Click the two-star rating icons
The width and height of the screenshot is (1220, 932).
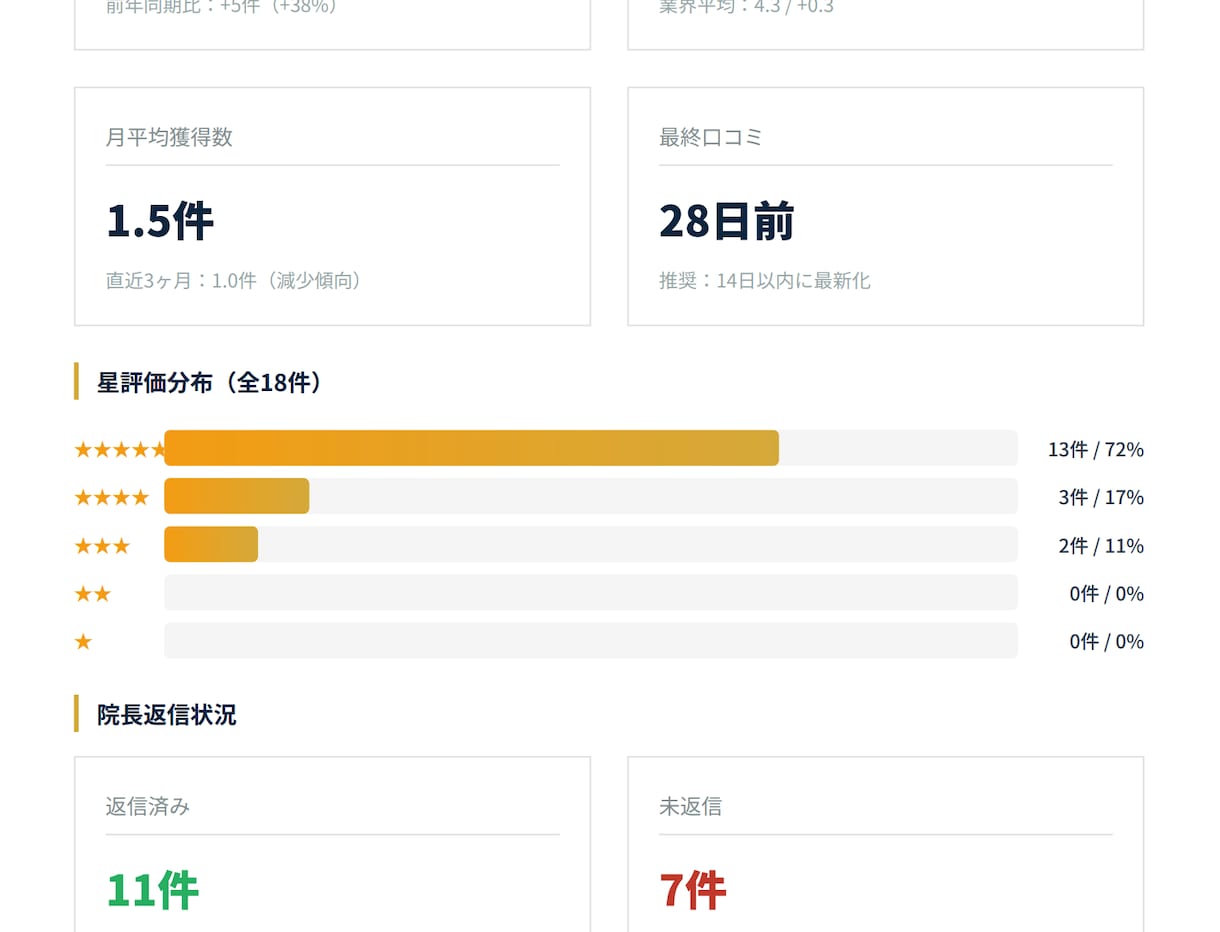(93, 594)
